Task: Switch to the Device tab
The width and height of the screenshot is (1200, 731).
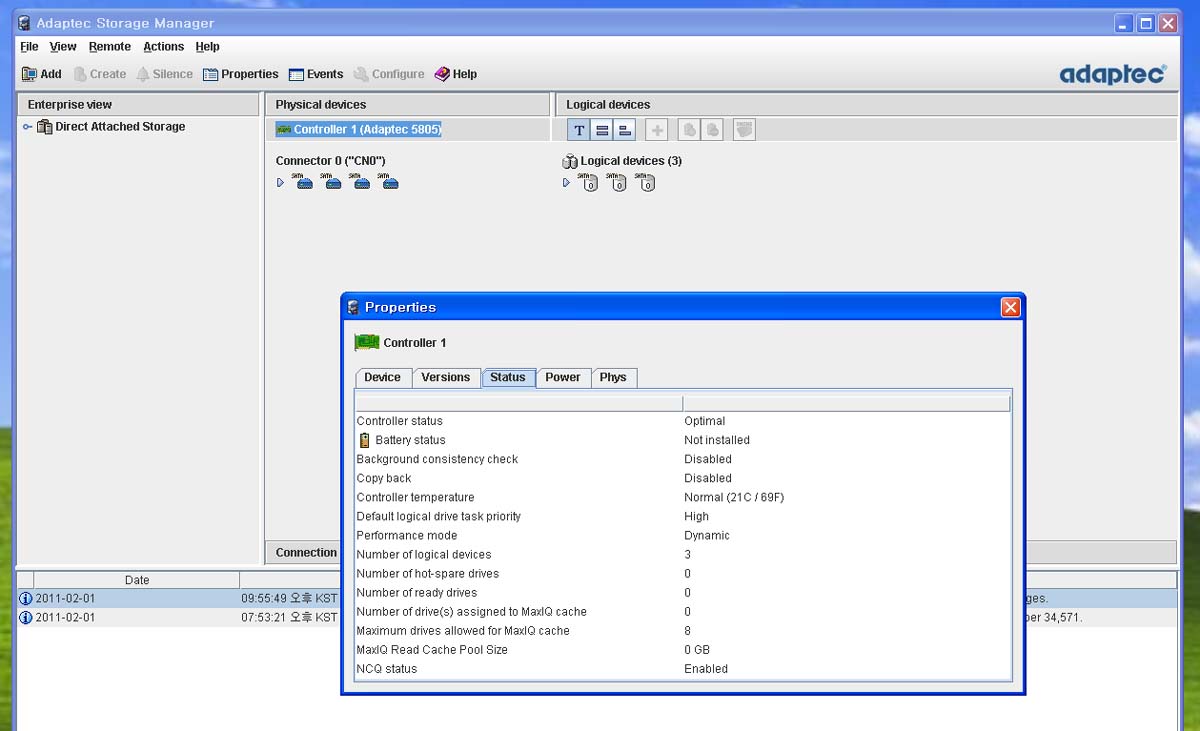Action: pos(383,377)
